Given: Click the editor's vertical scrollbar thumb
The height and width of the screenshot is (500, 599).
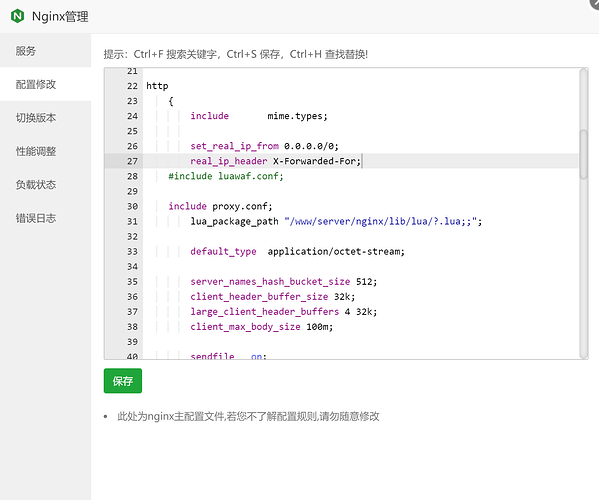Looking at the screenshot, I should (x=583, y=154).
